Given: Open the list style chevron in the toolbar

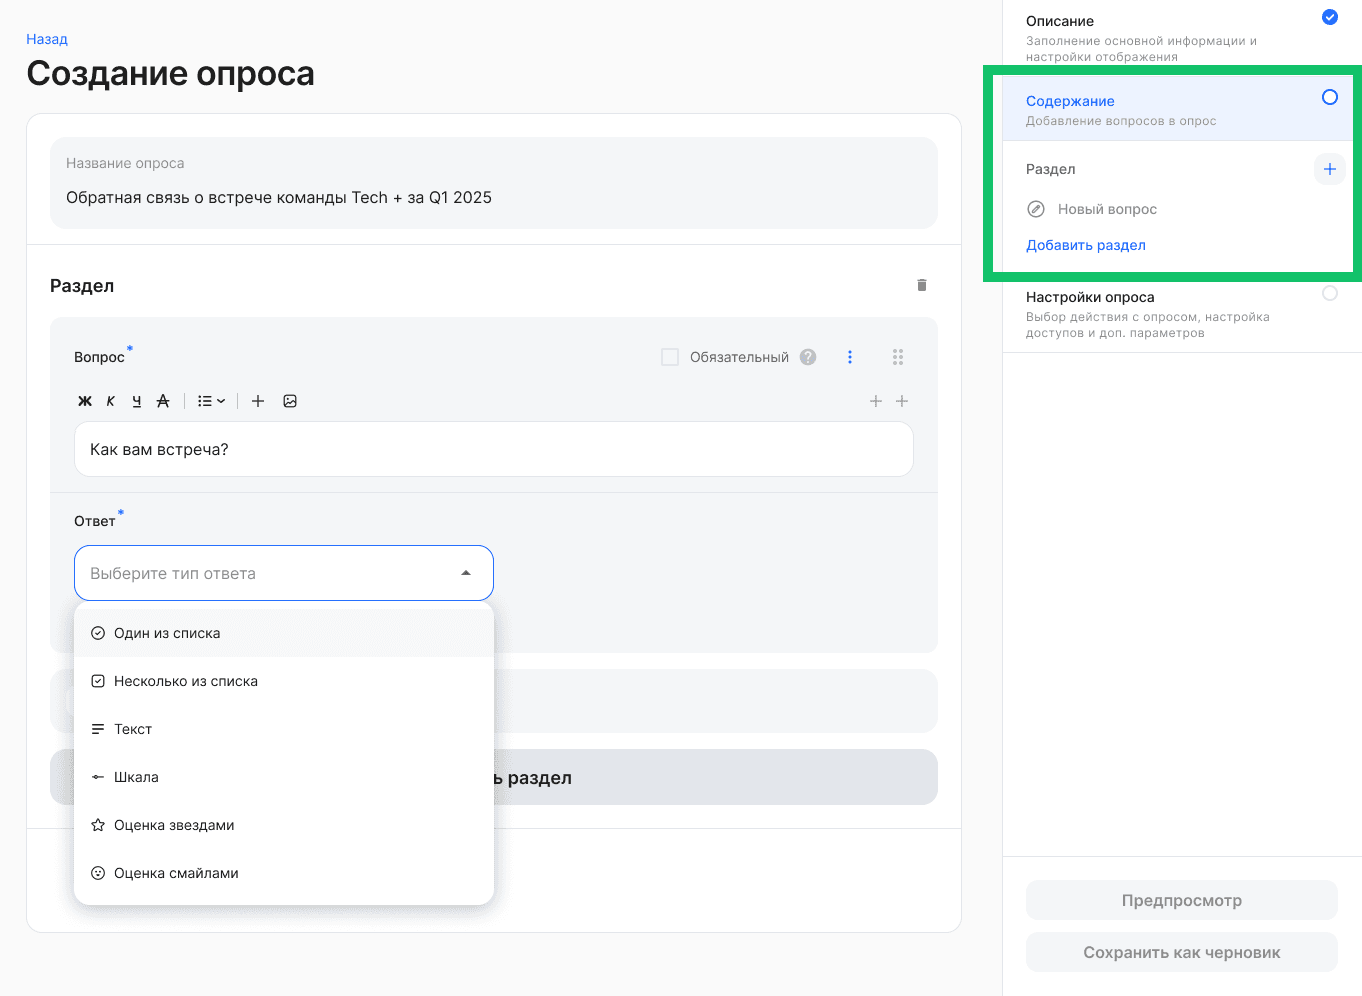Looking at the screenshot, I should [221, 400].
